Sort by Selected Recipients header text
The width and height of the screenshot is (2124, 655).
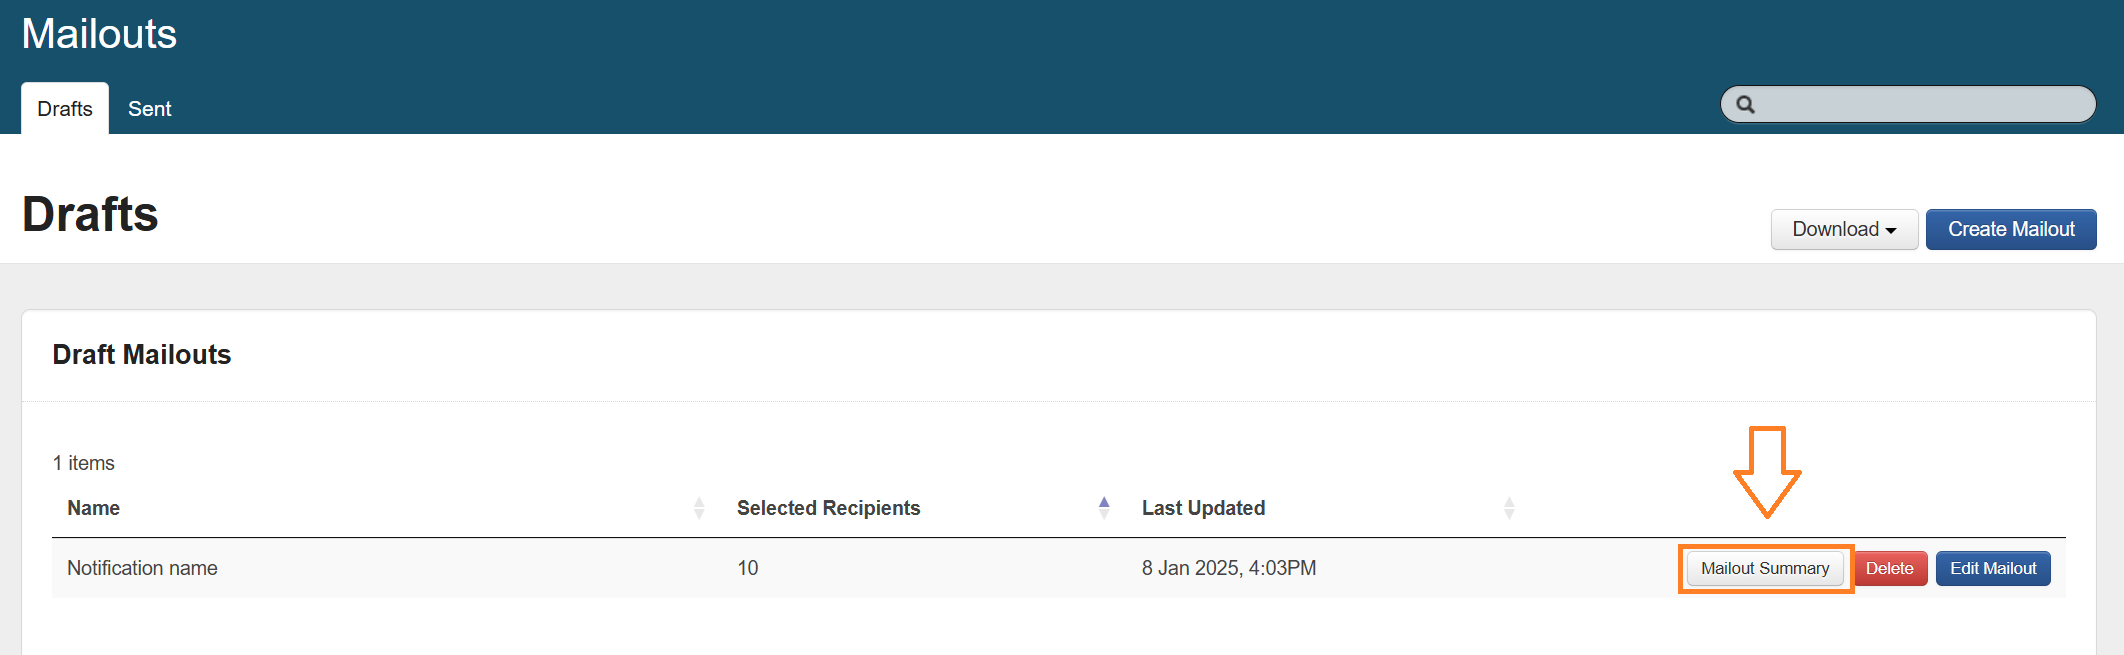click(x=828, y=508)
